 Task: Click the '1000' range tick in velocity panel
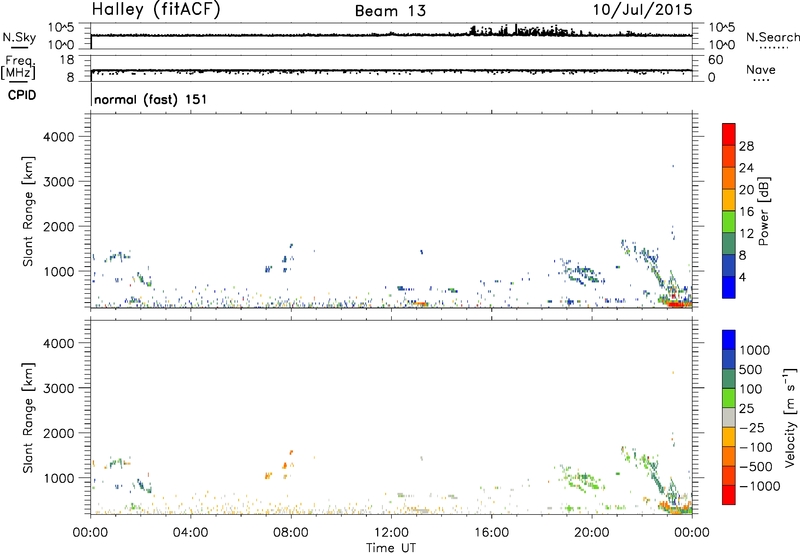(59, 479)
